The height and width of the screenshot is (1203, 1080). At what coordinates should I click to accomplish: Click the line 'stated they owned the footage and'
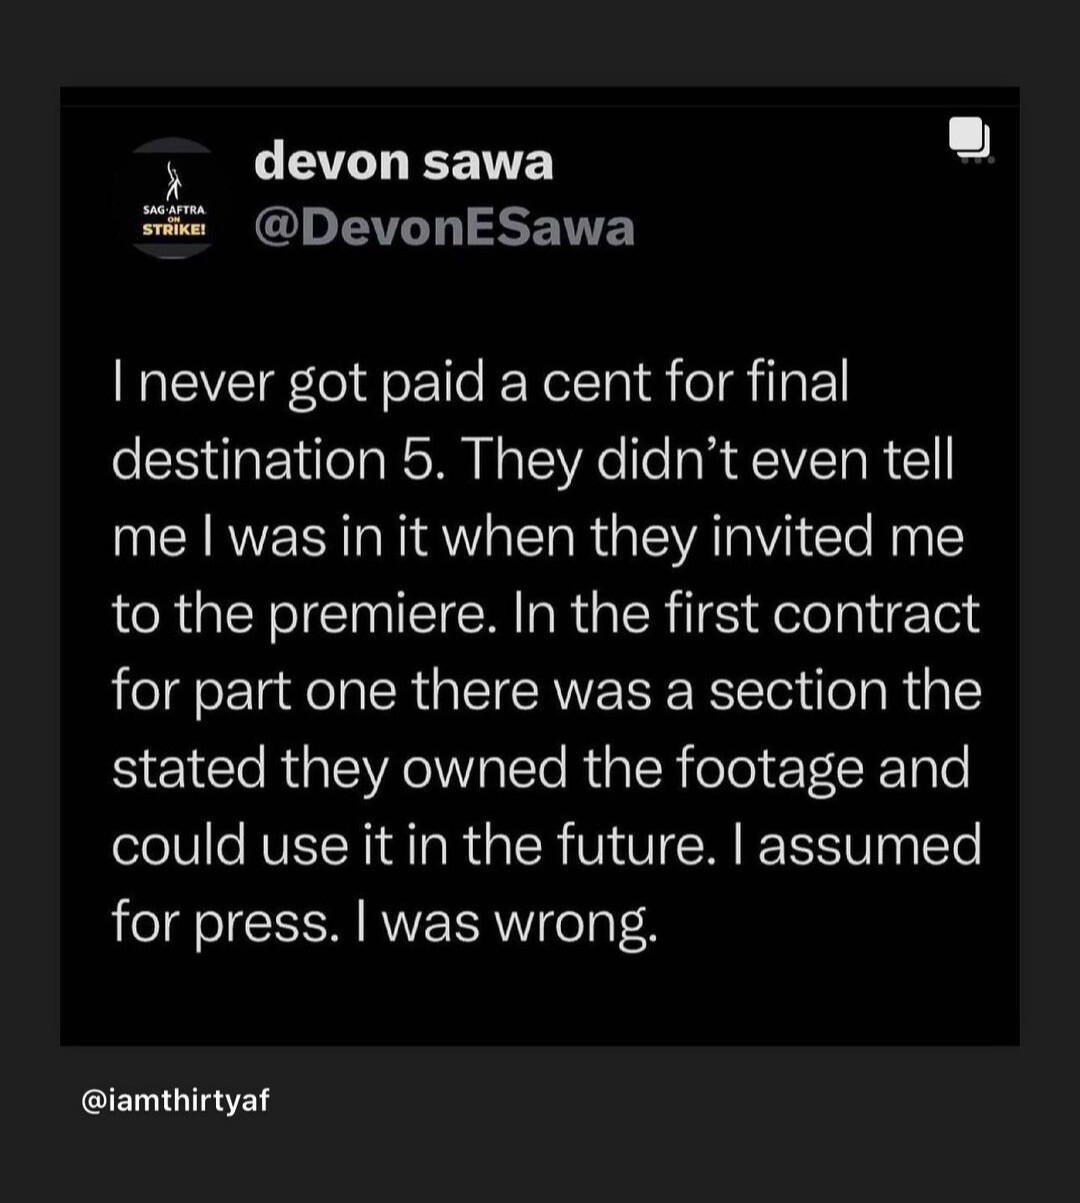tap(541, 770)
